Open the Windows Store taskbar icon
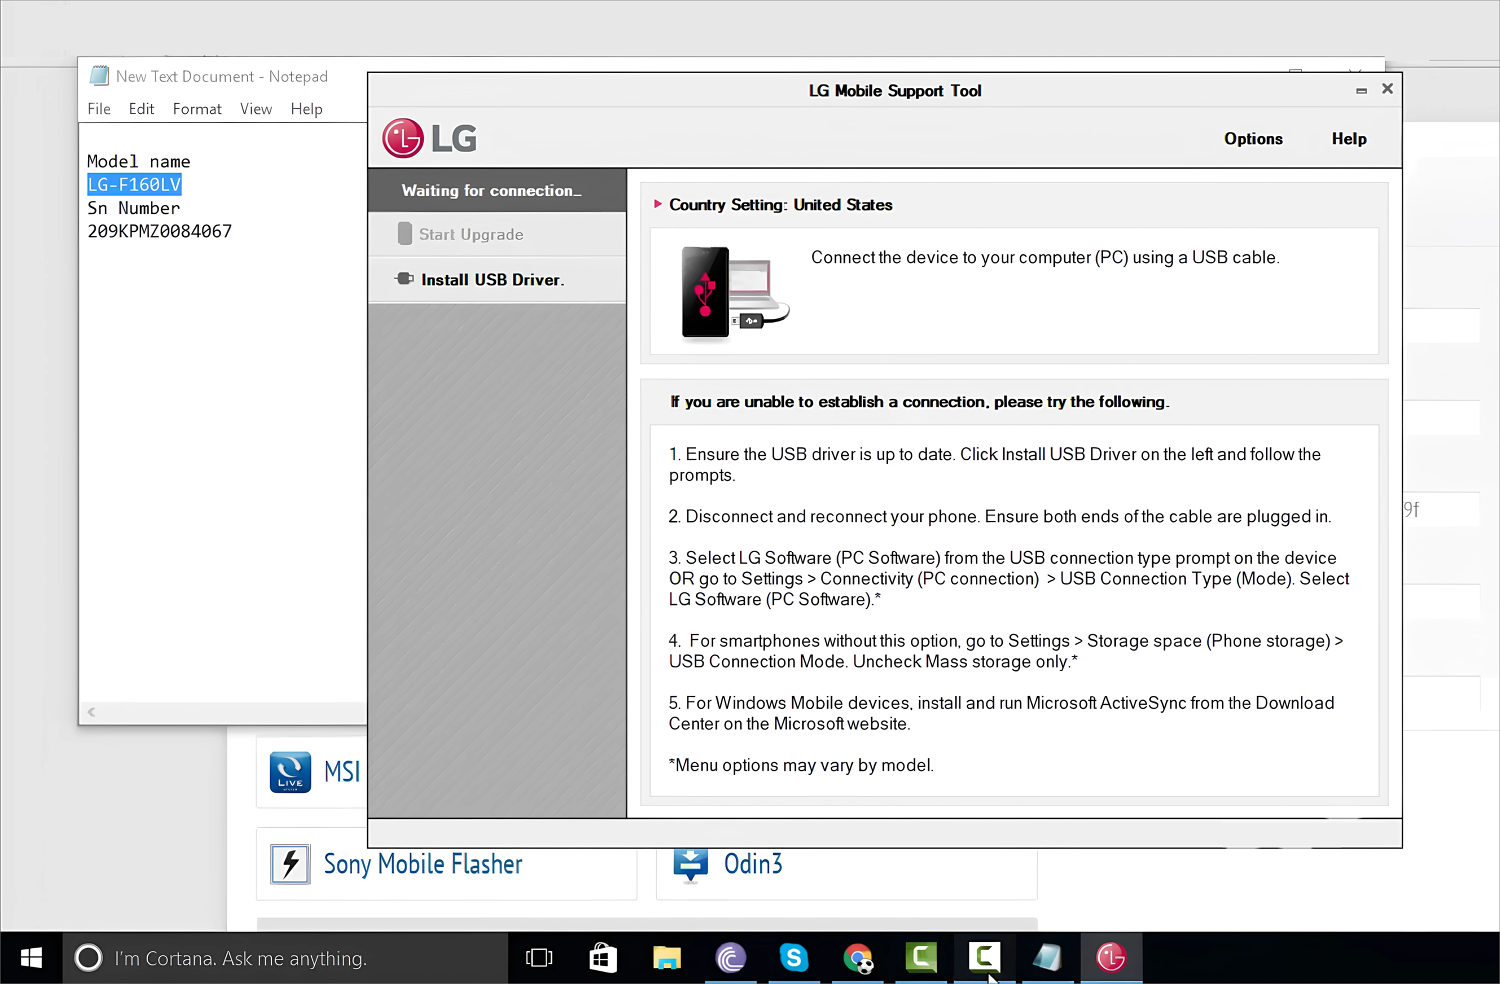1500x984 pixels. click(603, 958)
